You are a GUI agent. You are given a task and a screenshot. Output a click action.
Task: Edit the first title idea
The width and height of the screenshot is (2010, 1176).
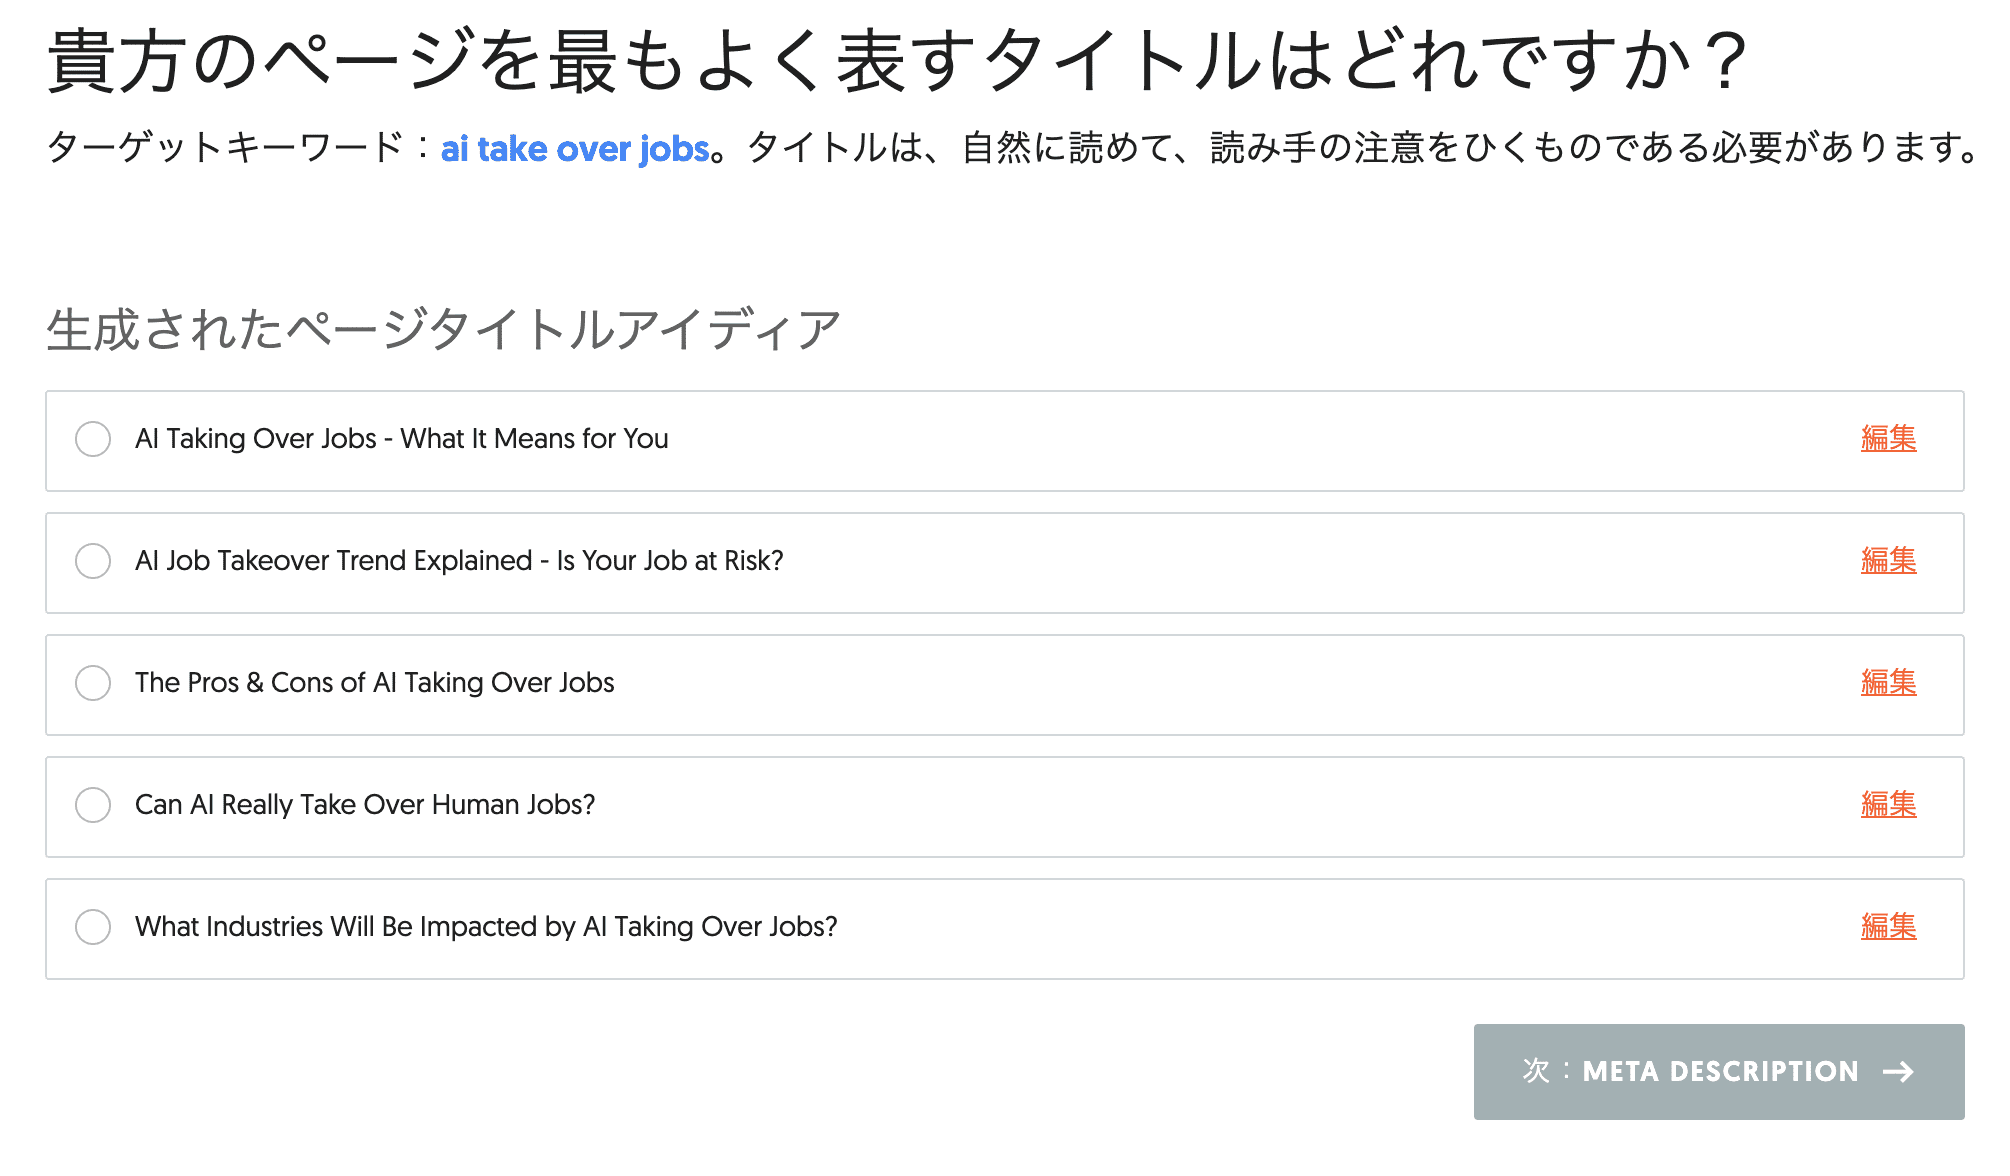pyautogui.click(x=1888, y=440)
